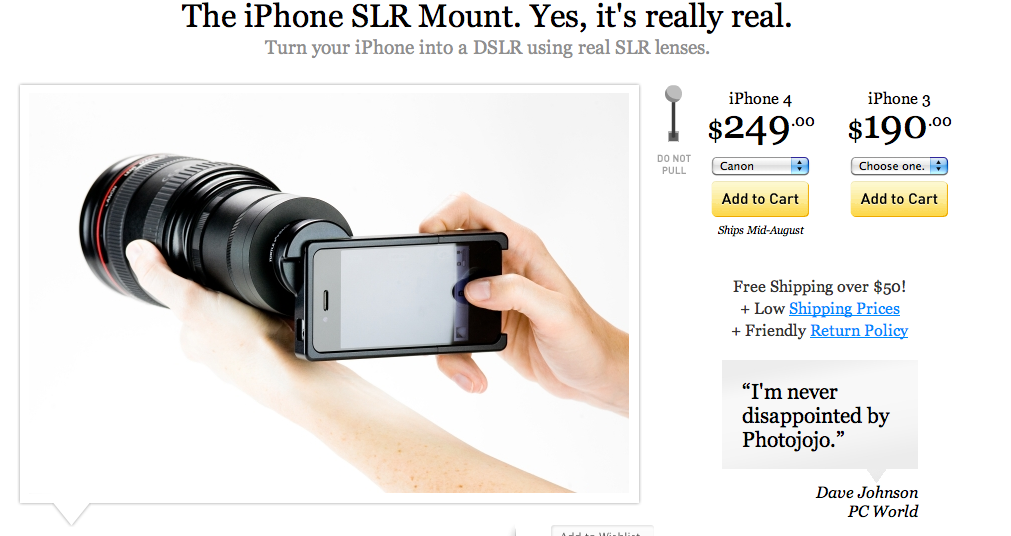Click the $190.00 price

pyautogui.click(x=899, y=129)
